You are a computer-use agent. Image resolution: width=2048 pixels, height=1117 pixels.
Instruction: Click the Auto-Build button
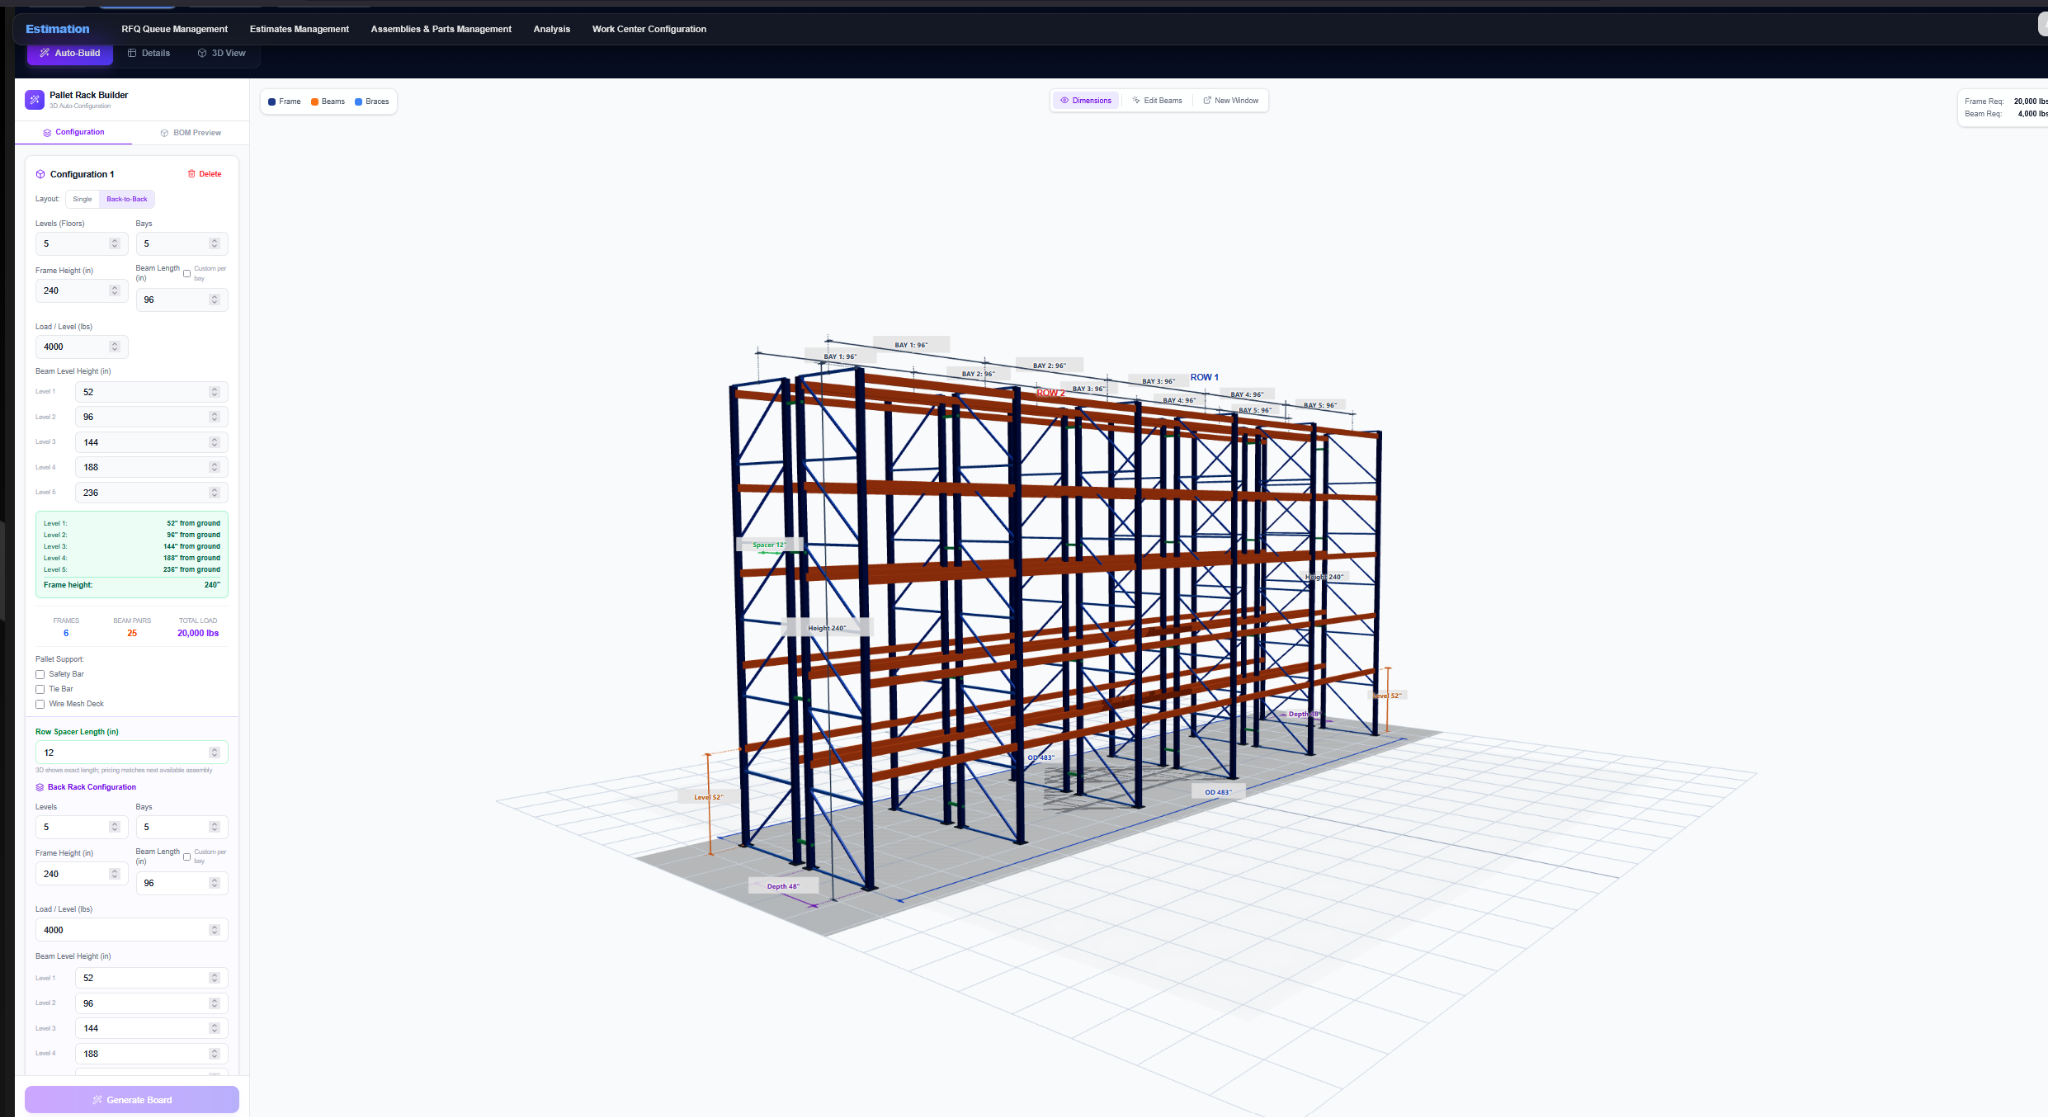pos(70,53)
